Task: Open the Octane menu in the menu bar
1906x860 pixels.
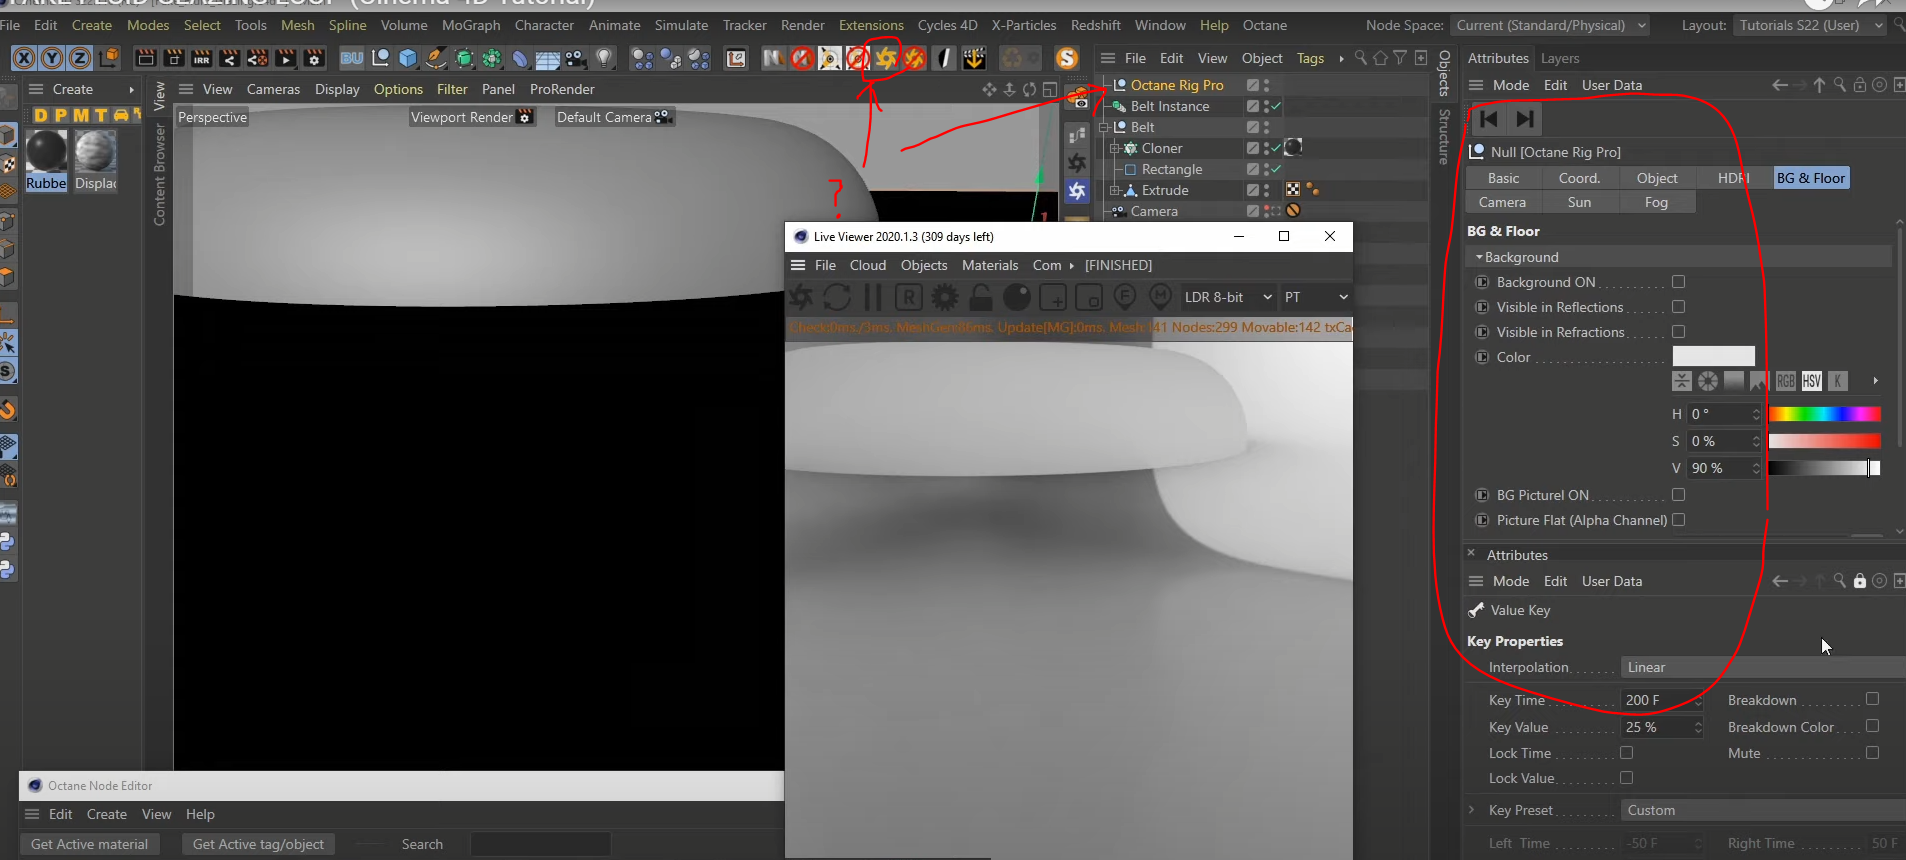Action: 1265,25
